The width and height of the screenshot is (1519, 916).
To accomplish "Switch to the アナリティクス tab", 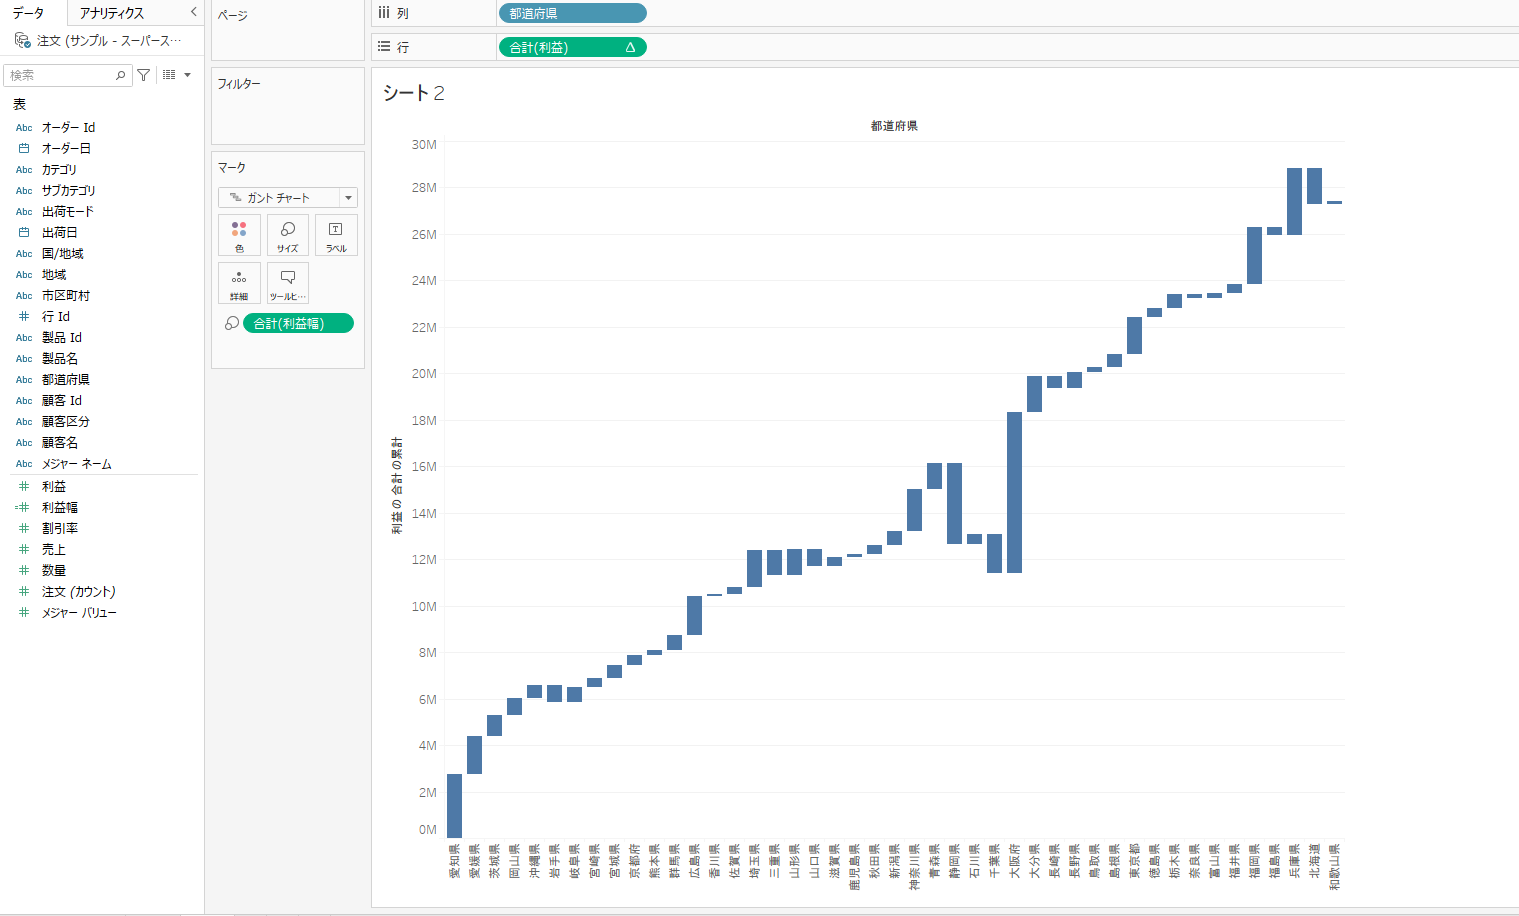I will click(112, 13).
